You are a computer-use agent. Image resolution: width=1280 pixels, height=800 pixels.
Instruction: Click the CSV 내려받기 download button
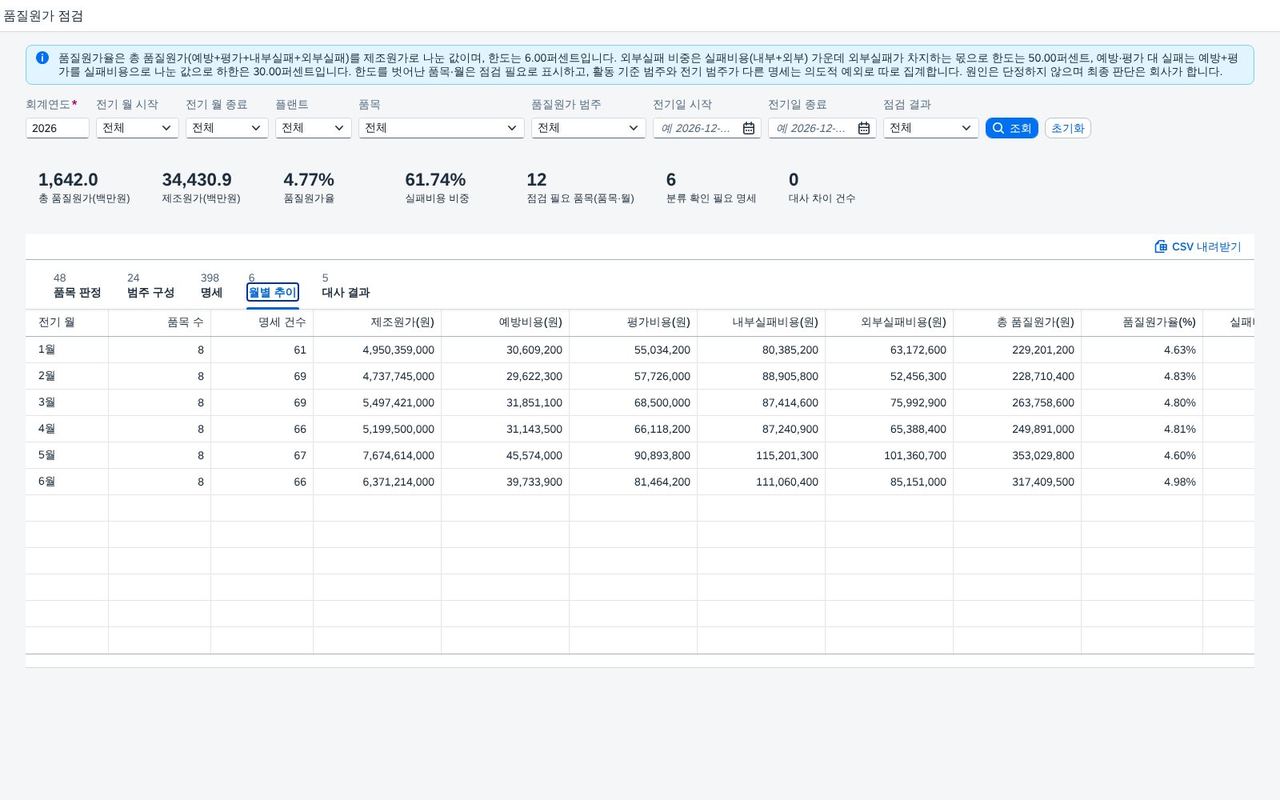click(x=1198, y=246)
